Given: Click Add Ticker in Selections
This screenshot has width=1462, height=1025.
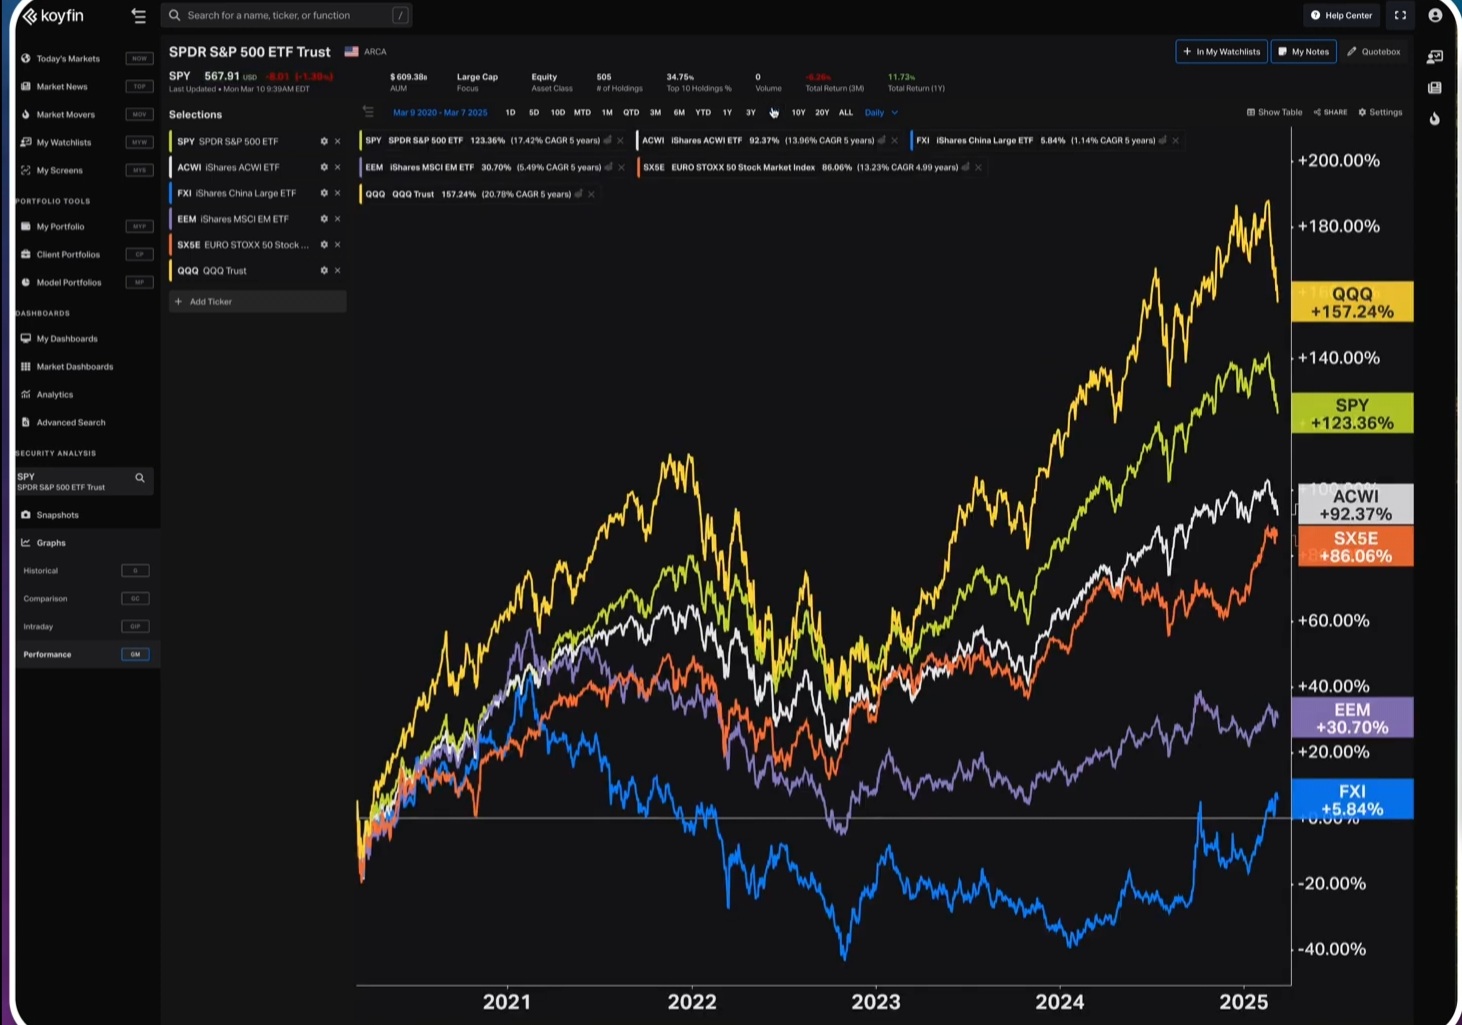Looking at the screenshot, I should coord(258,301).
